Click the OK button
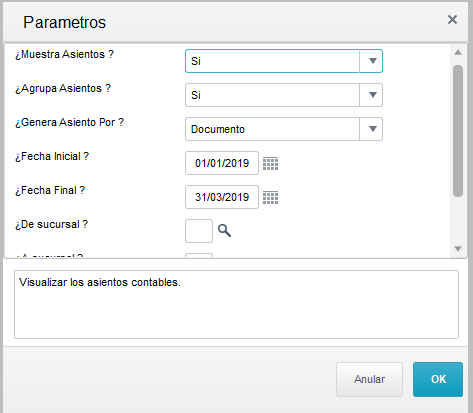Screen dimensions: 473x413 tap(438, 379)
